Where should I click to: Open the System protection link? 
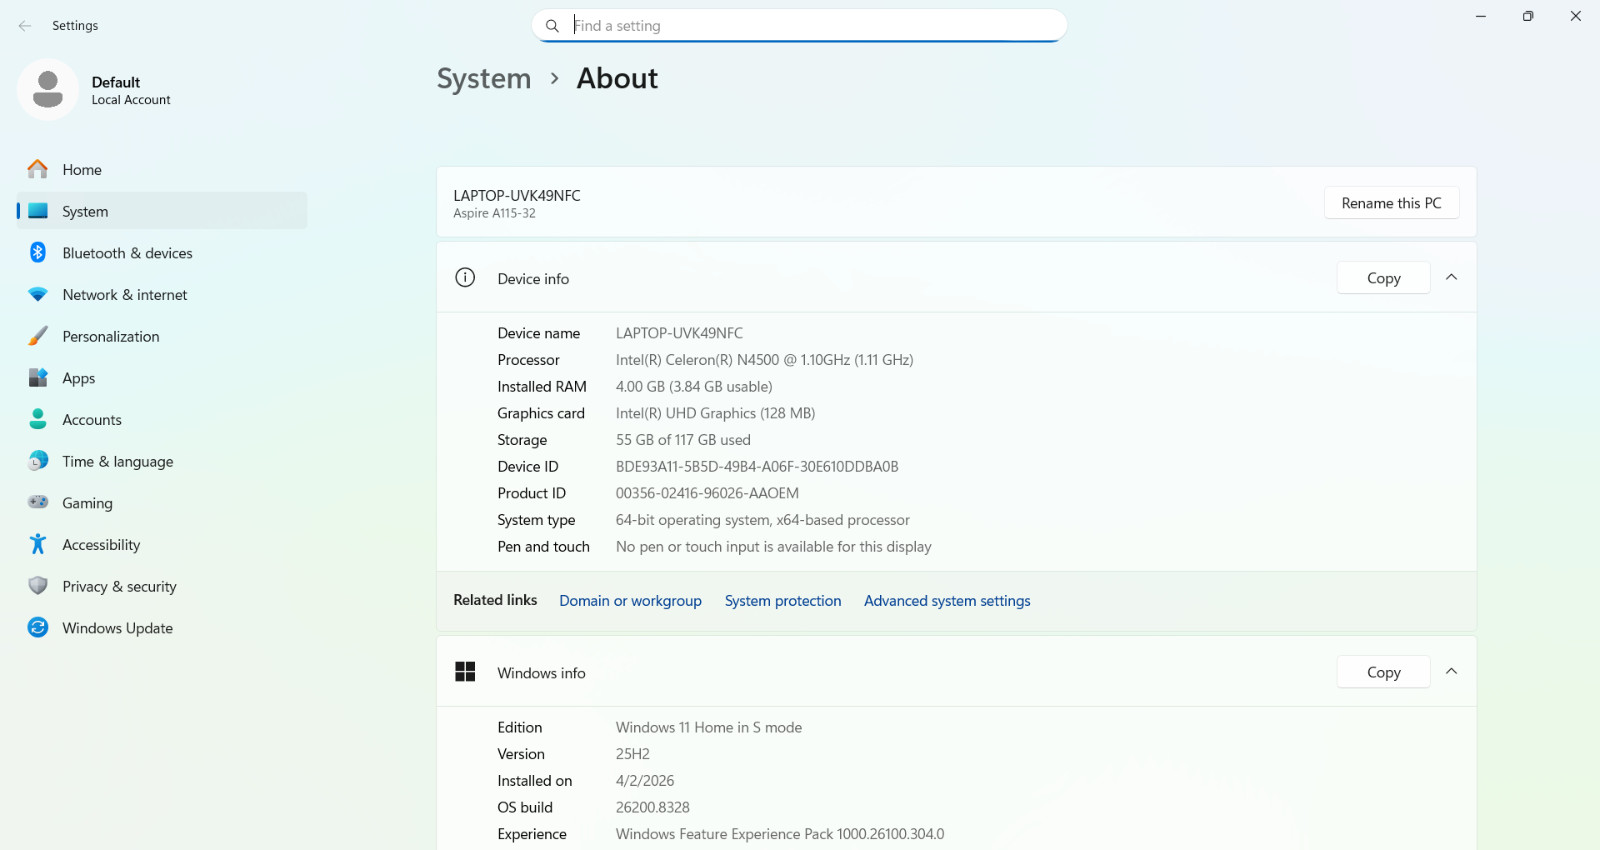tap(783, 601)
